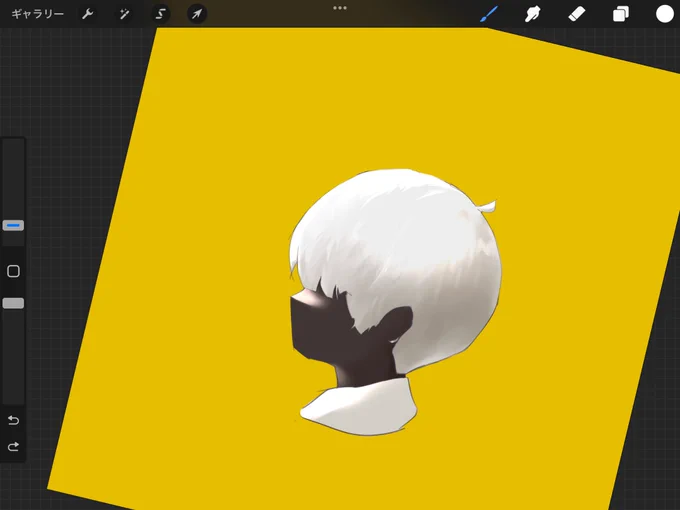Activate the Selection S tool
This screenshot has width=680, height=510.
[160, 14]
